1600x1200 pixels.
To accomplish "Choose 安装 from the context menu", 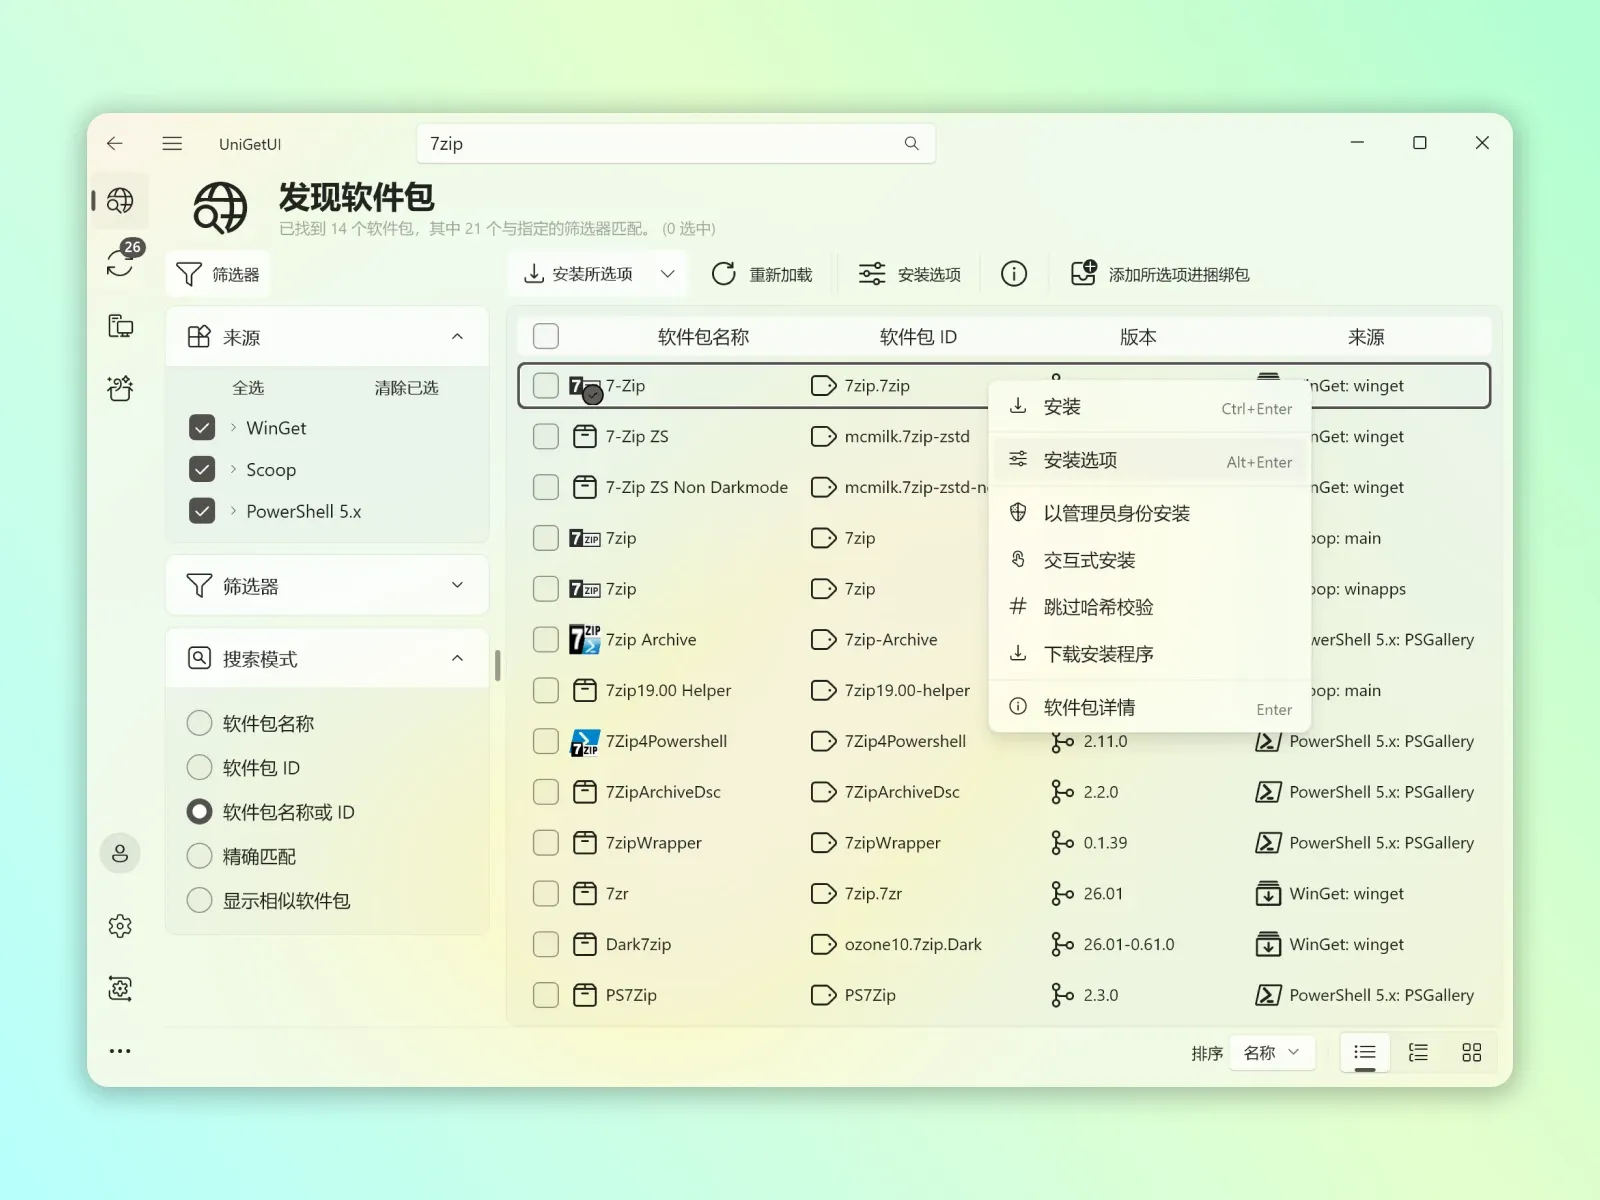I will coord(1150,407).
